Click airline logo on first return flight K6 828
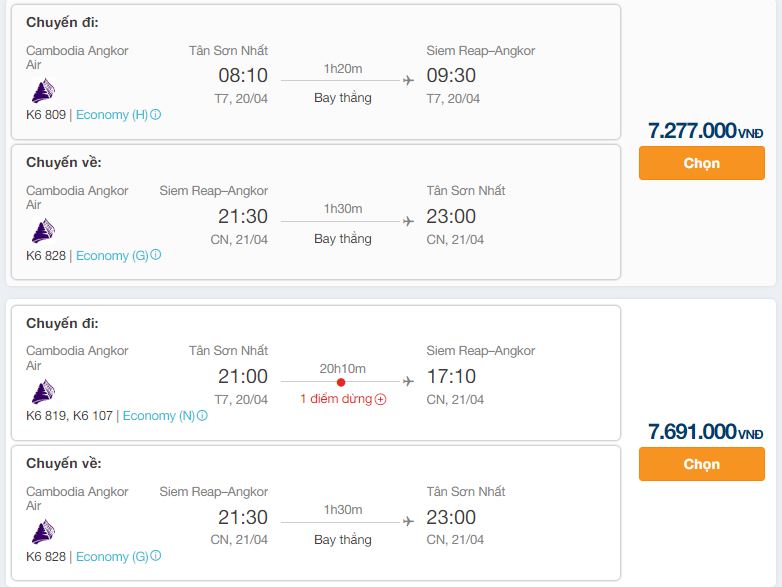The width and height of the screenshot is (782, 587). point(43,231)
